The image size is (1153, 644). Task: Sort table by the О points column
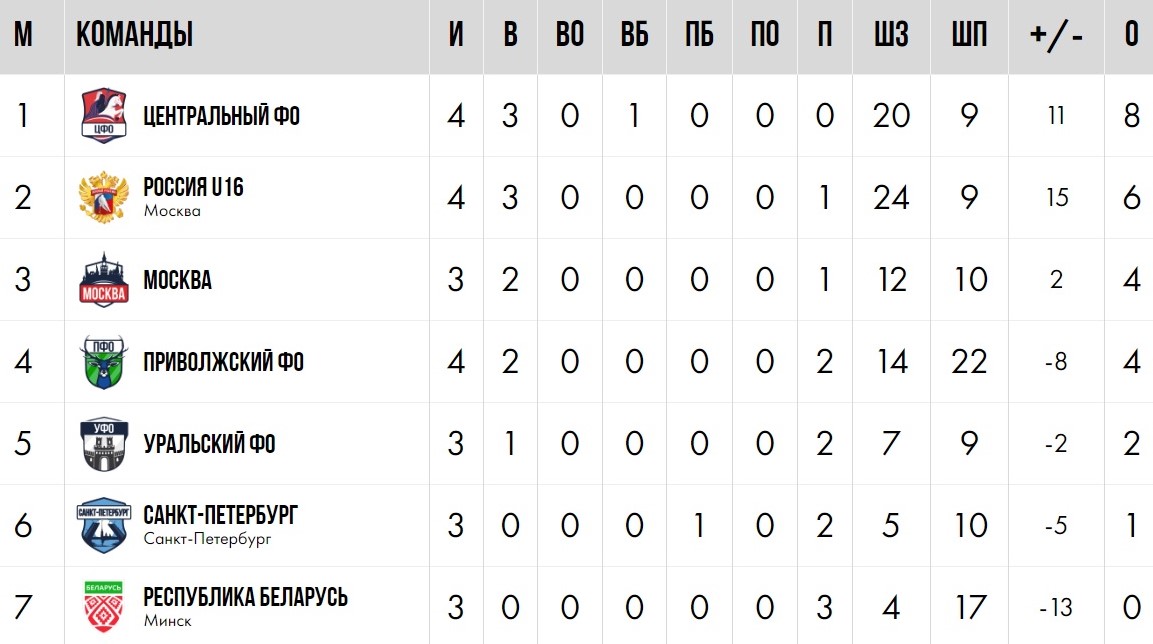(x=1131, y=36)
